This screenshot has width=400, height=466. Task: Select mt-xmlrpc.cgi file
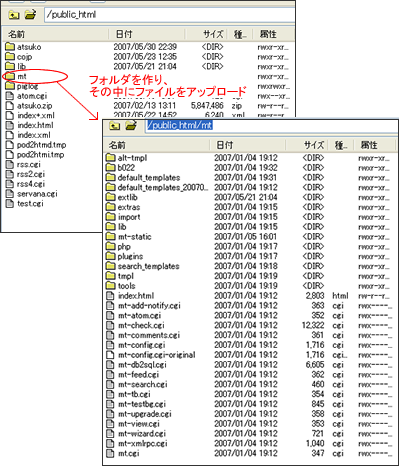click(x=137, y=443)
